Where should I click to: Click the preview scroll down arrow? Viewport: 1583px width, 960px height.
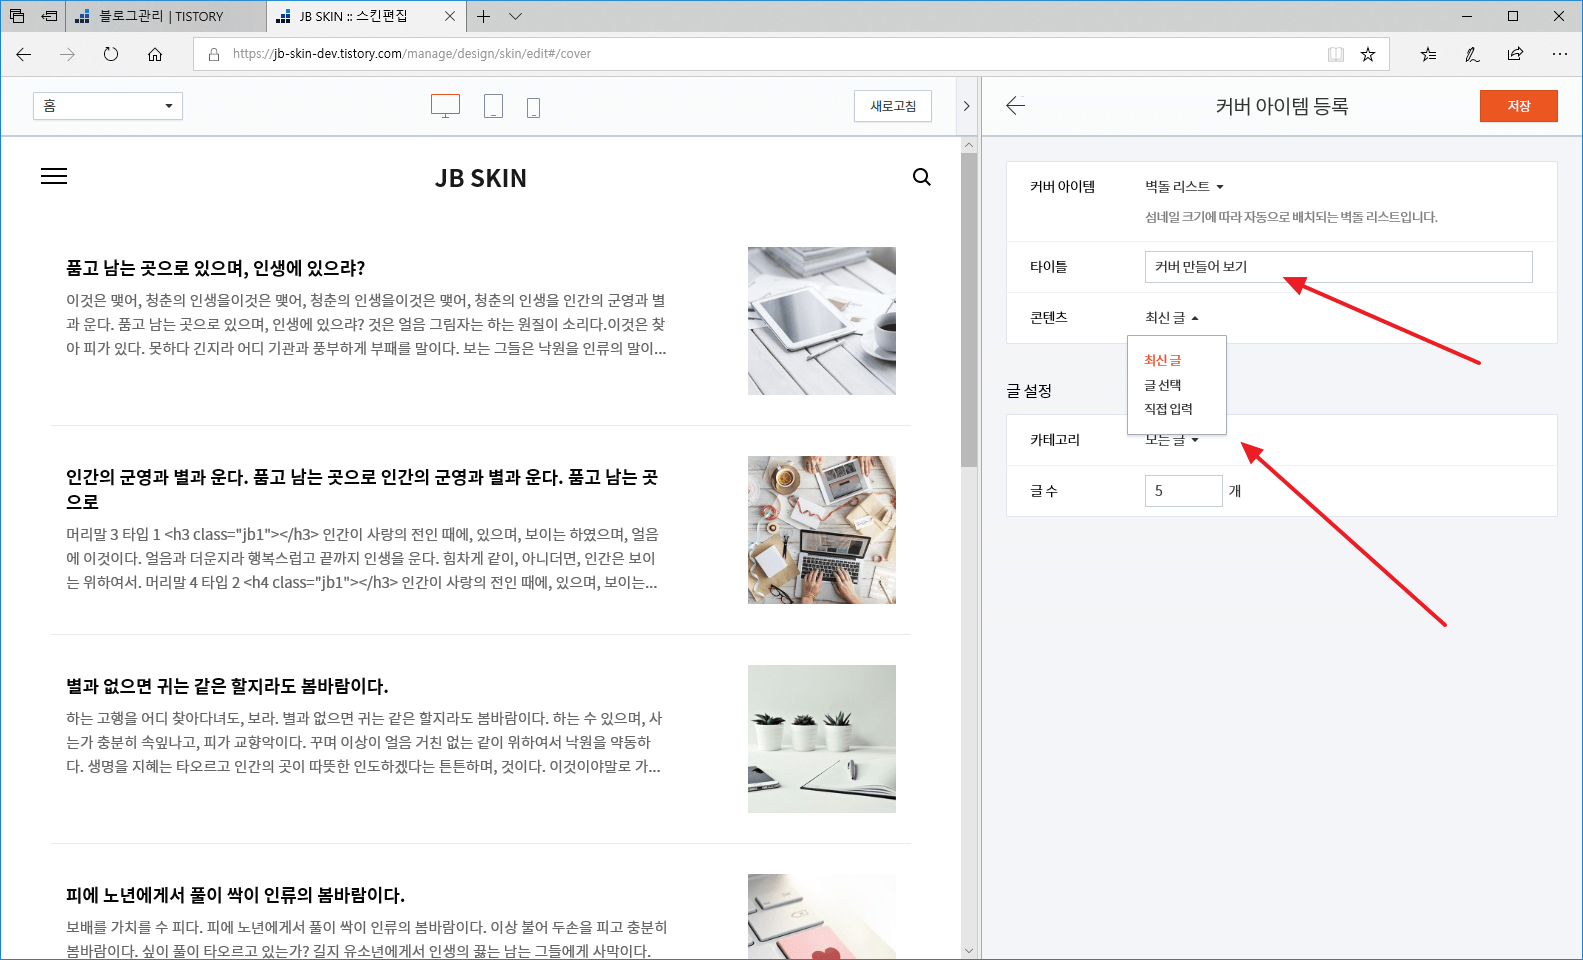click(968, 950)
